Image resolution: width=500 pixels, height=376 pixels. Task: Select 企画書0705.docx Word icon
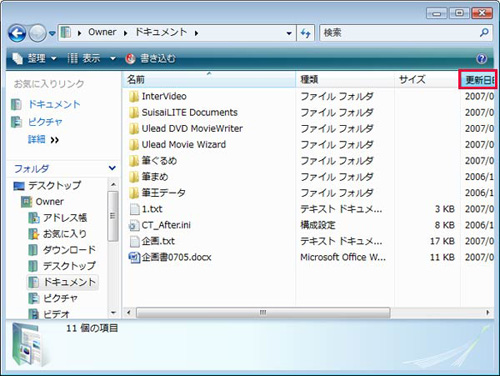[134, 257]
